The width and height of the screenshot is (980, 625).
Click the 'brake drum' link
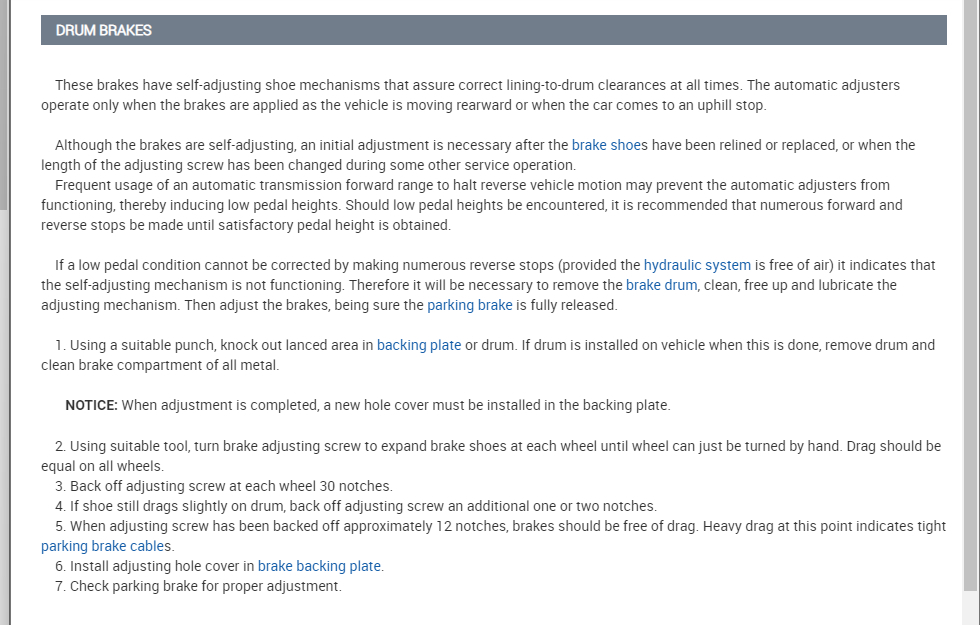[x=661, y=285]
